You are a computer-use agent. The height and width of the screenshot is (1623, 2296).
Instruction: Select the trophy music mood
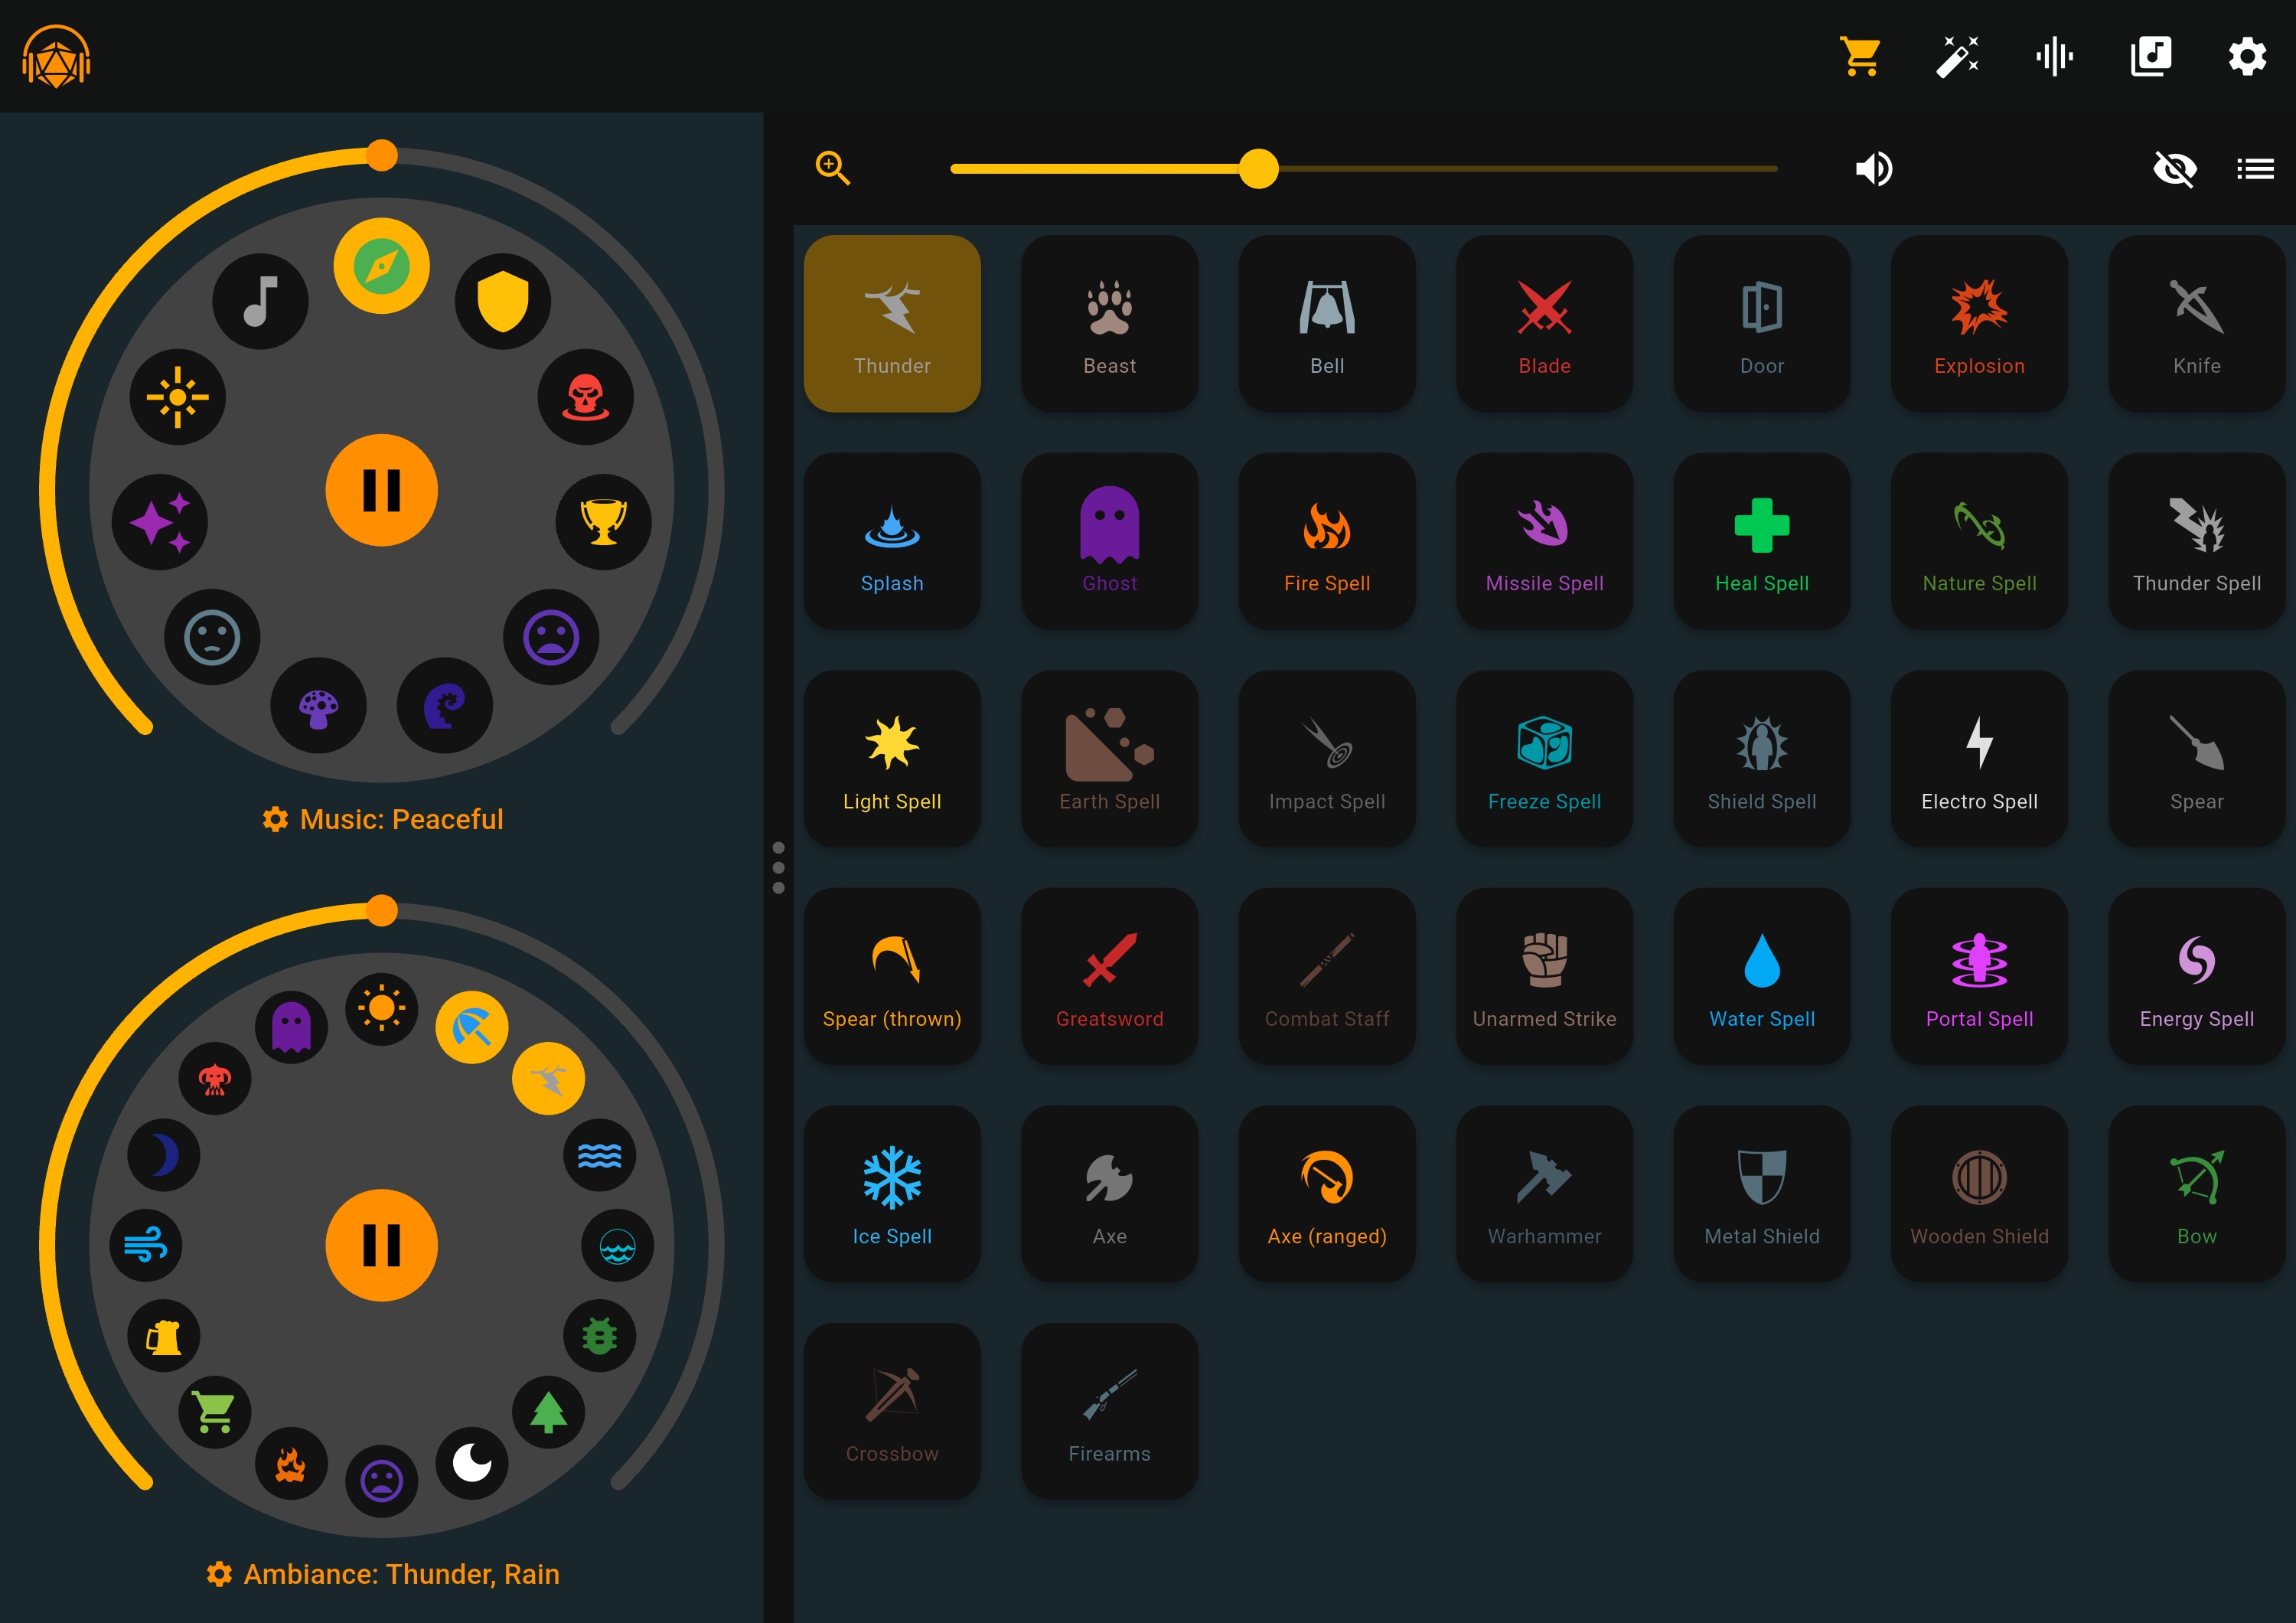[x=603, y=522]
